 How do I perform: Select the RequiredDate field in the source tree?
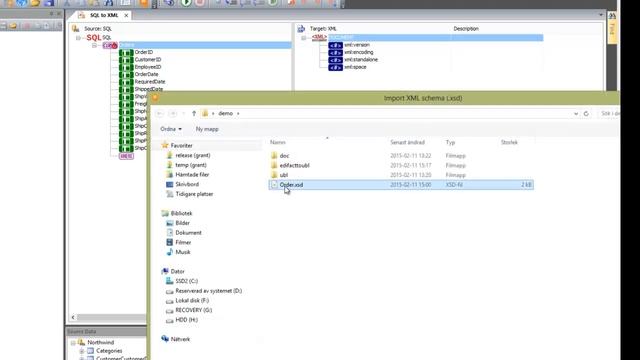[x=150, y=82]
